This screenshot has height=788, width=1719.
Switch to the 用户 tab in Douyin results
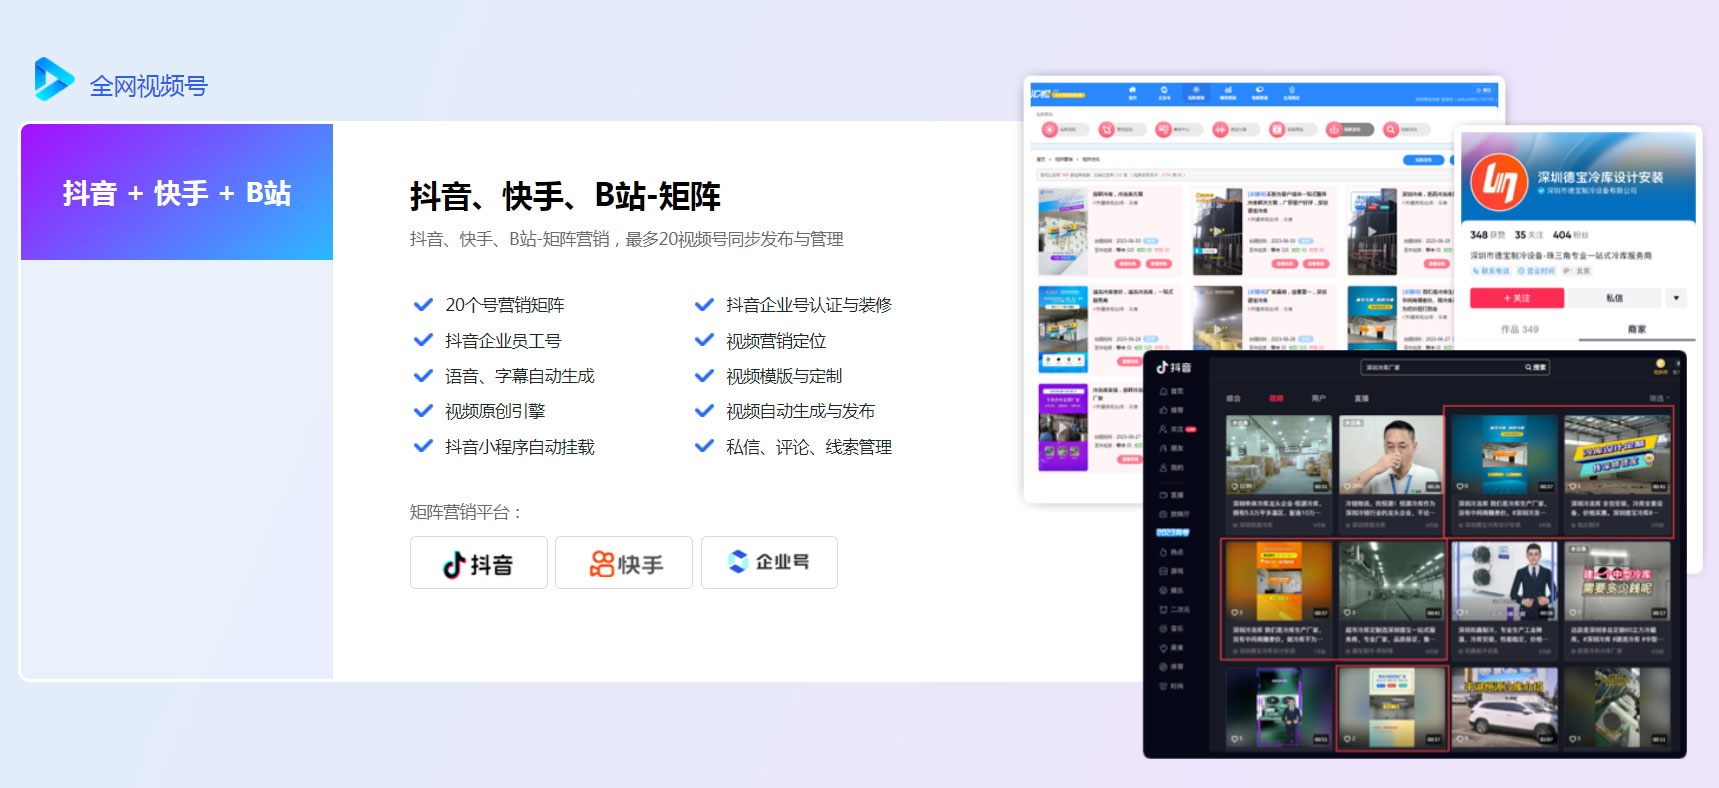pos(1318,398)
